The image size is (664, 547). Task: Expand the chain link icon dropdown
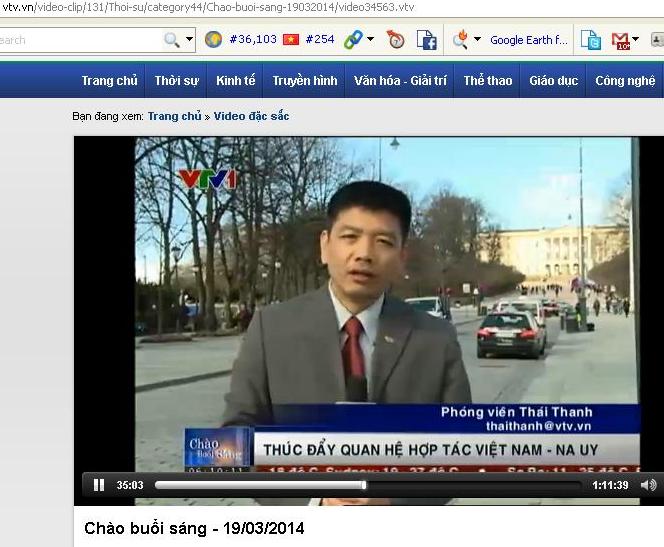(x=370, y=40)
